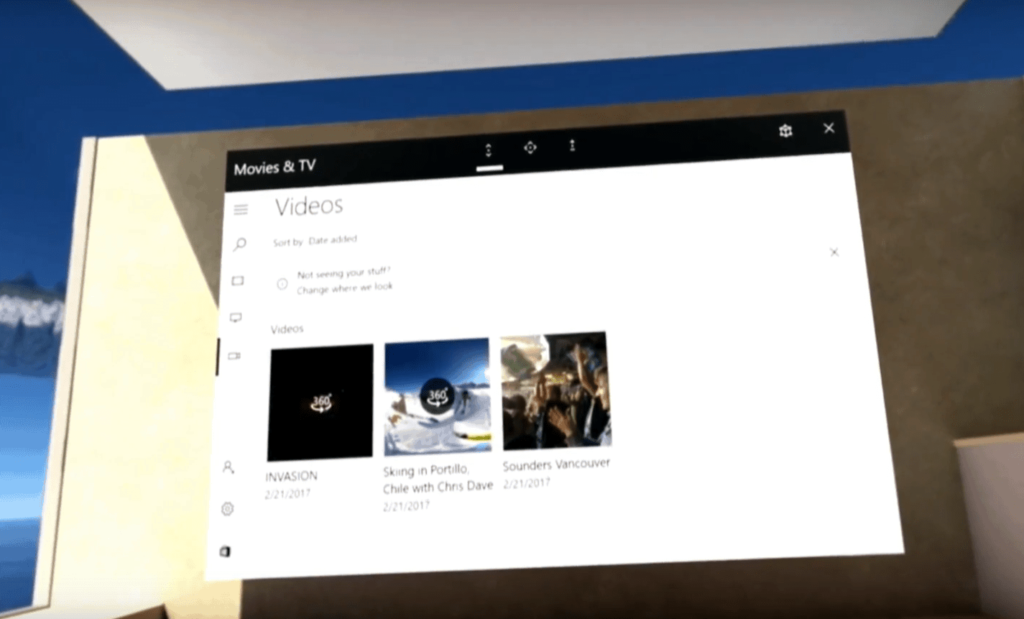This screenshot has height=619, width=1024.
Task: Dismiss the 'Not seeing your stuff' notice
Action: click(834, 252)
